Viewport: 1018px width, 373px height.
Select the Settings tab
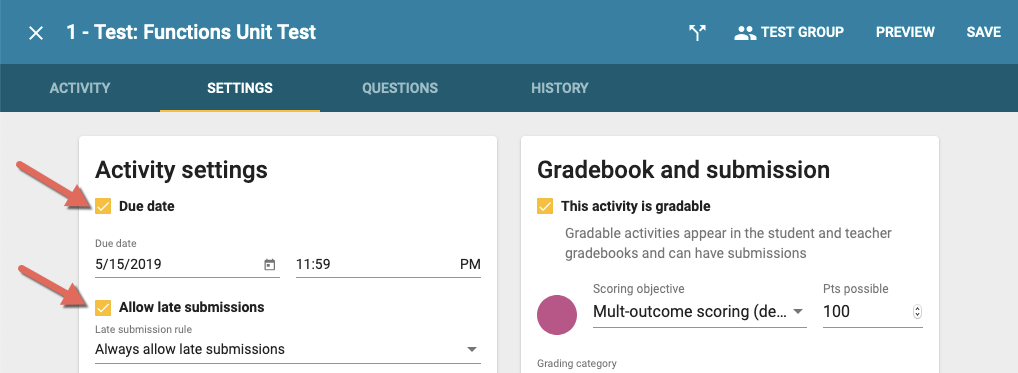pyautogui.click(x=240, y=88)
